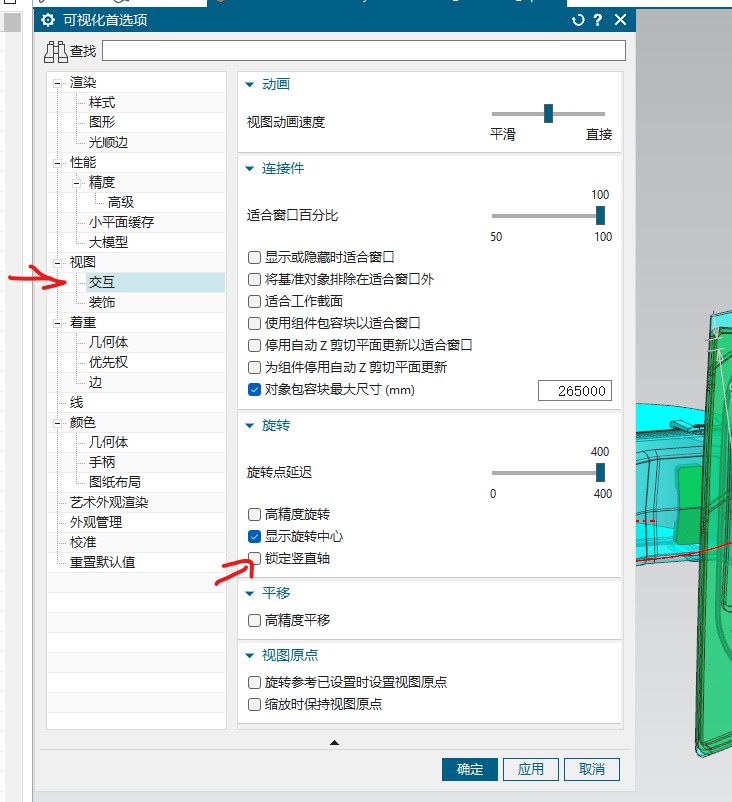Click the 确定 button
Viewport: 732px width, 802px height.
(x=470, y=769)
